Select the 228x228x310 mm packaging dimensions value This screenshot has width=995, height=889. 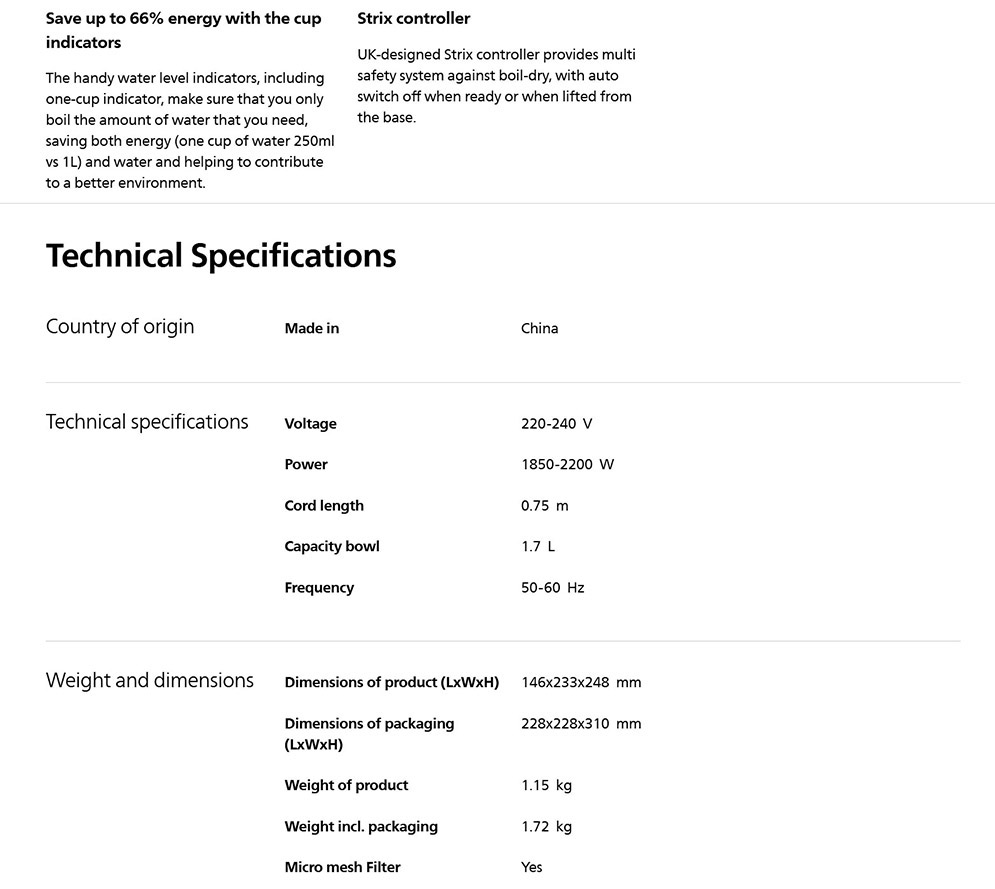pyautogui.click(x=580, y=724)
